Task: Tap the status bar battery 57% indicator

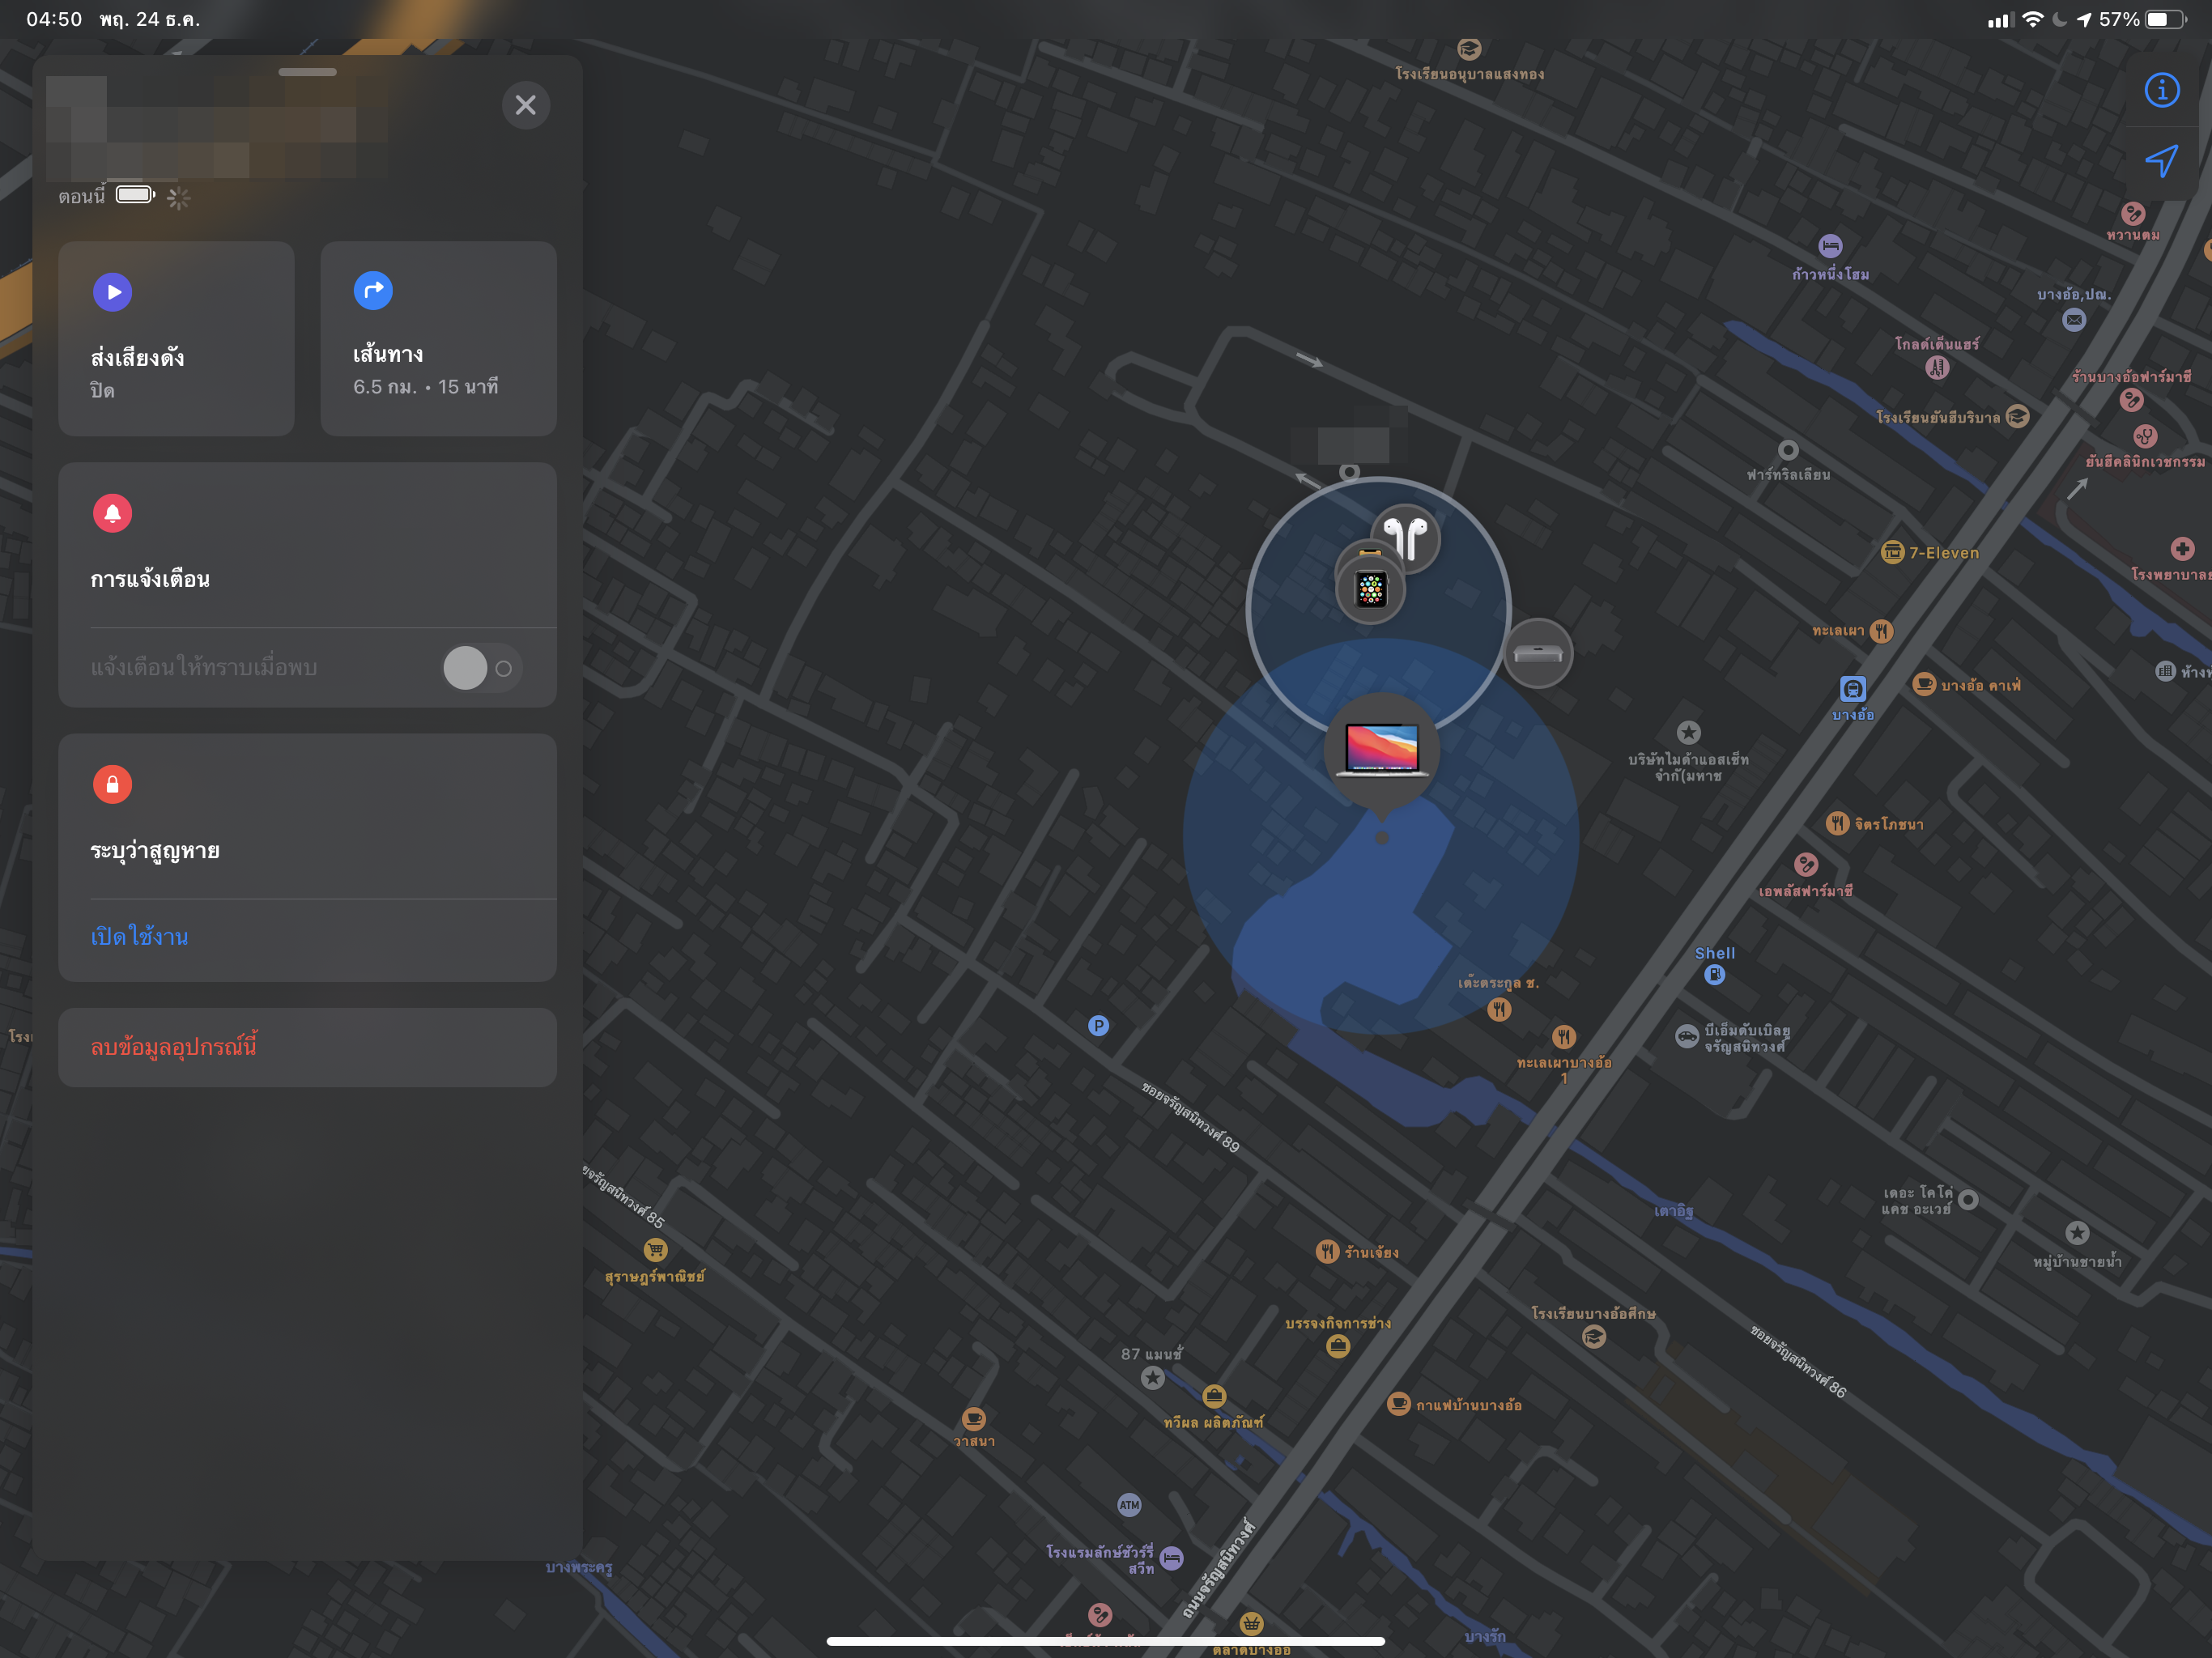Action: click(2142, 19)
